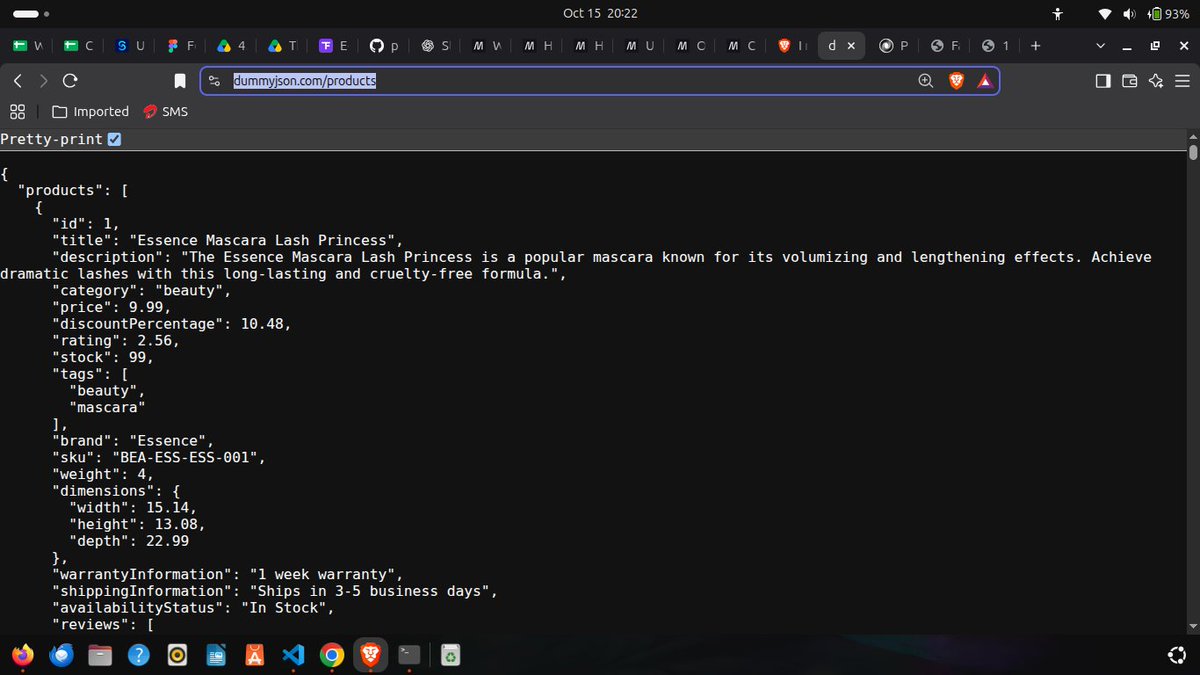Switch to the ChatGPT tab
This screenshot has height=675, width=1200.
[436, 45]
